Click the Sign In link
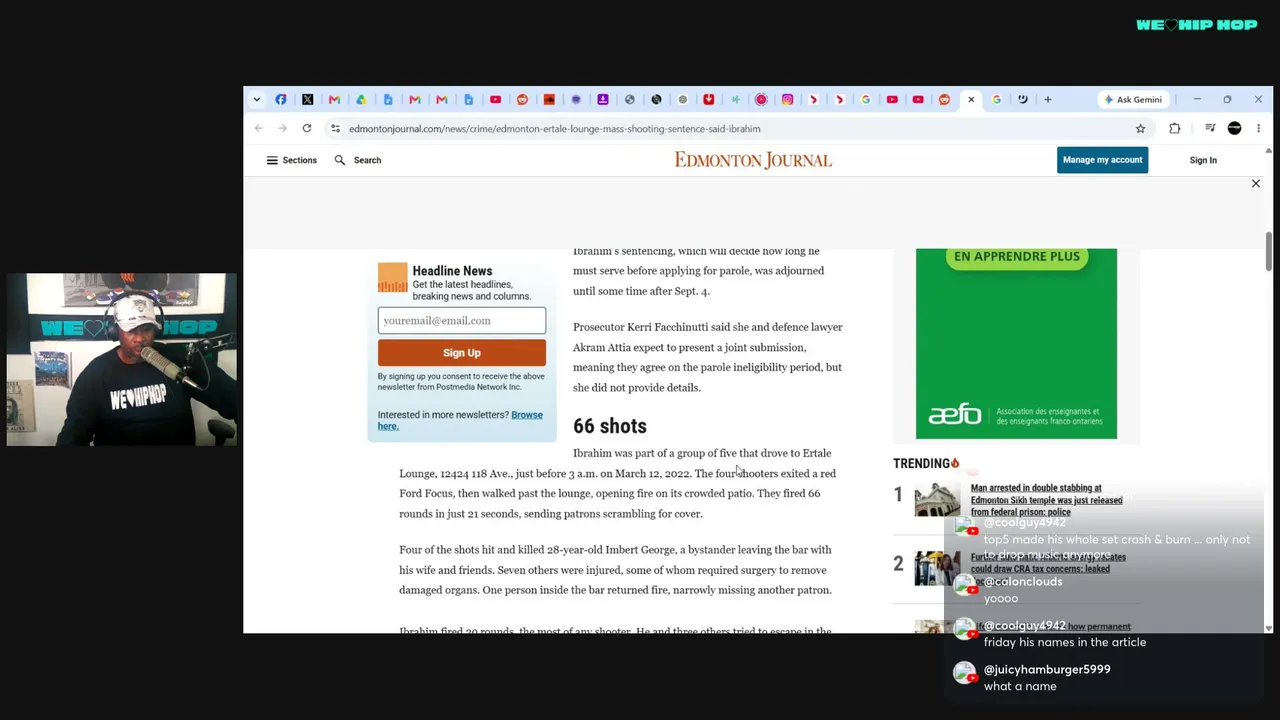 tap(1203, 160)
